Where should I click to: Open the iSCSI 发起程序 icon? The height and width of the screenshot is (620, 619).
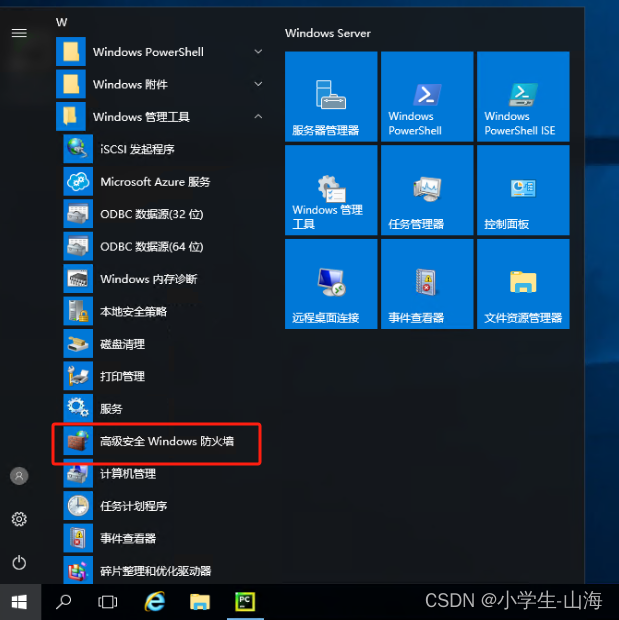[x=78, y=149]
